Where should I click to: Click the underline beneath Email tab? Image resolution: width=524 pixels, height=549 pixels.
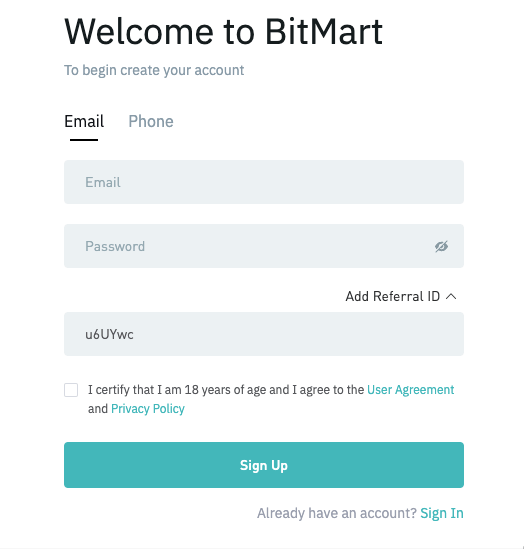click(x=84, y=140)
